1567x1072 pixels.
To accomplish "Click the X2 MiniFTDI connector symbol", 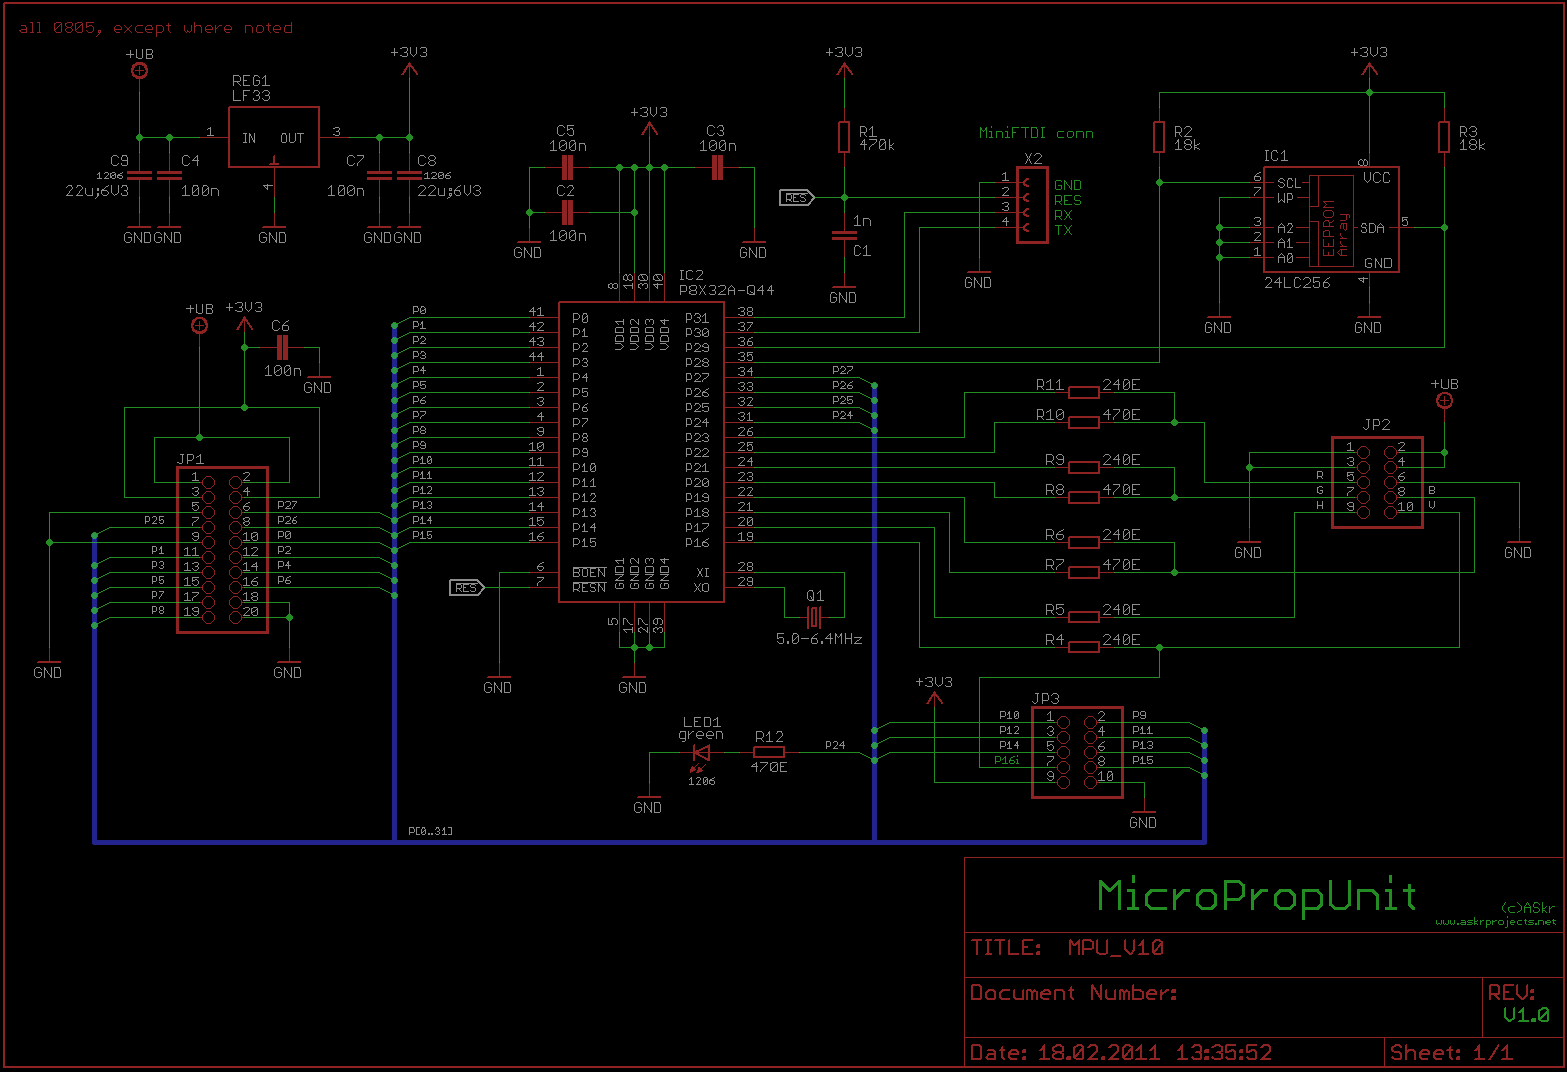I will [1032, 205].
